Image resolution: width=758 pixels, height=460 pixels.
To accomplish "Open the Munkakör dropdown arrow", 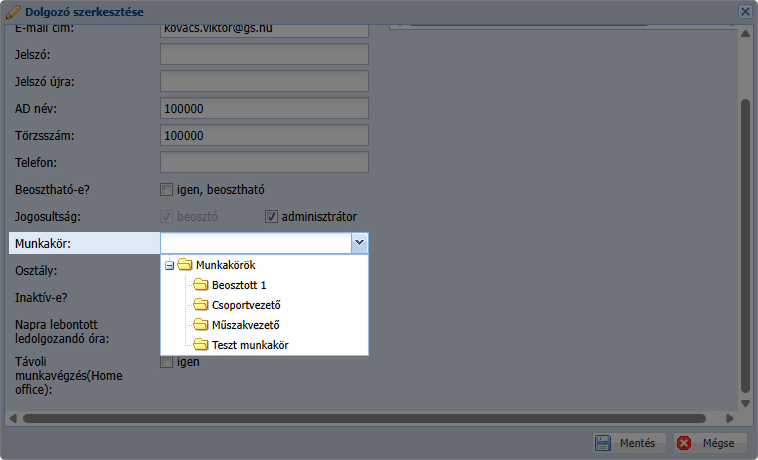I will pos(359,243).
